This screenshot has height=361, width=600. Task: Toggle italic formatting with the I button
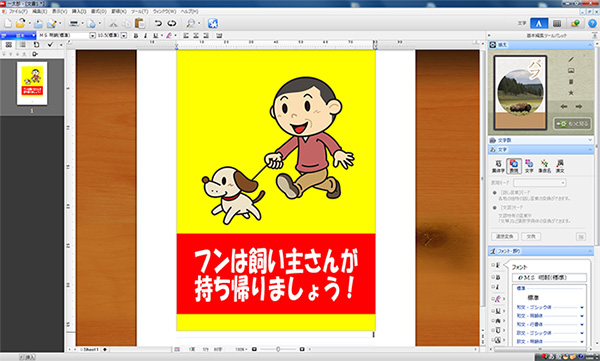(x=145, y=35)
